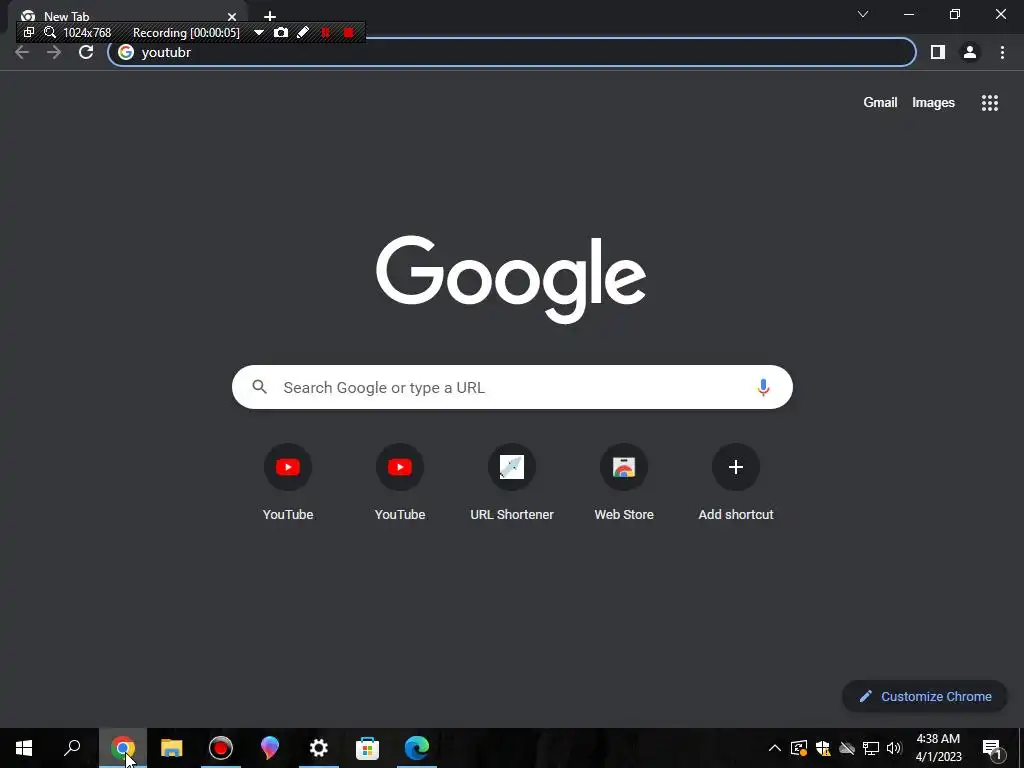Open the Chrome three-dot menu
The width and height of the screenshot is (1024, 768).
pyautogui.click(x=1002, y=52)
